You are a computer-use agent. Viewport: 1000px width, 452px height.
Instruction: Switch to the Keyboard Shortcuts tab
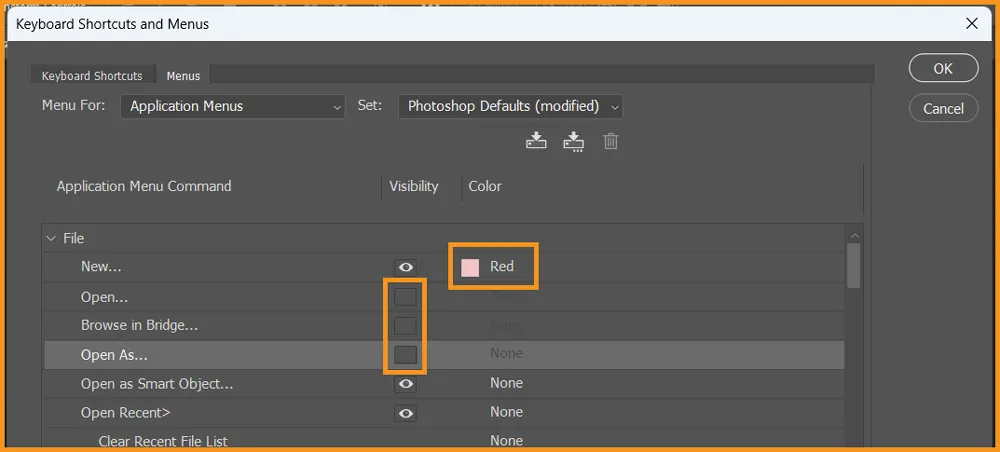pyautogui.click(x=92, y=76)
